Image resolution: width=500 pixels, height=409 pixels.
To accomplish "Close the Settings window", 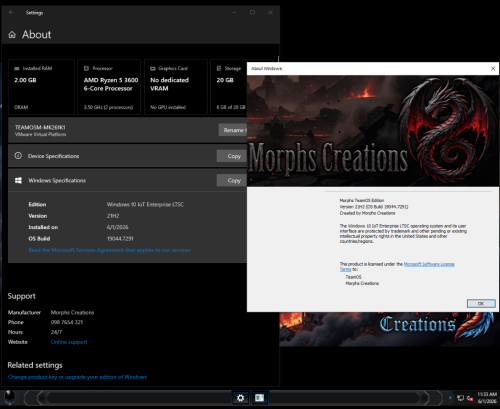I will tap(270, 12).
